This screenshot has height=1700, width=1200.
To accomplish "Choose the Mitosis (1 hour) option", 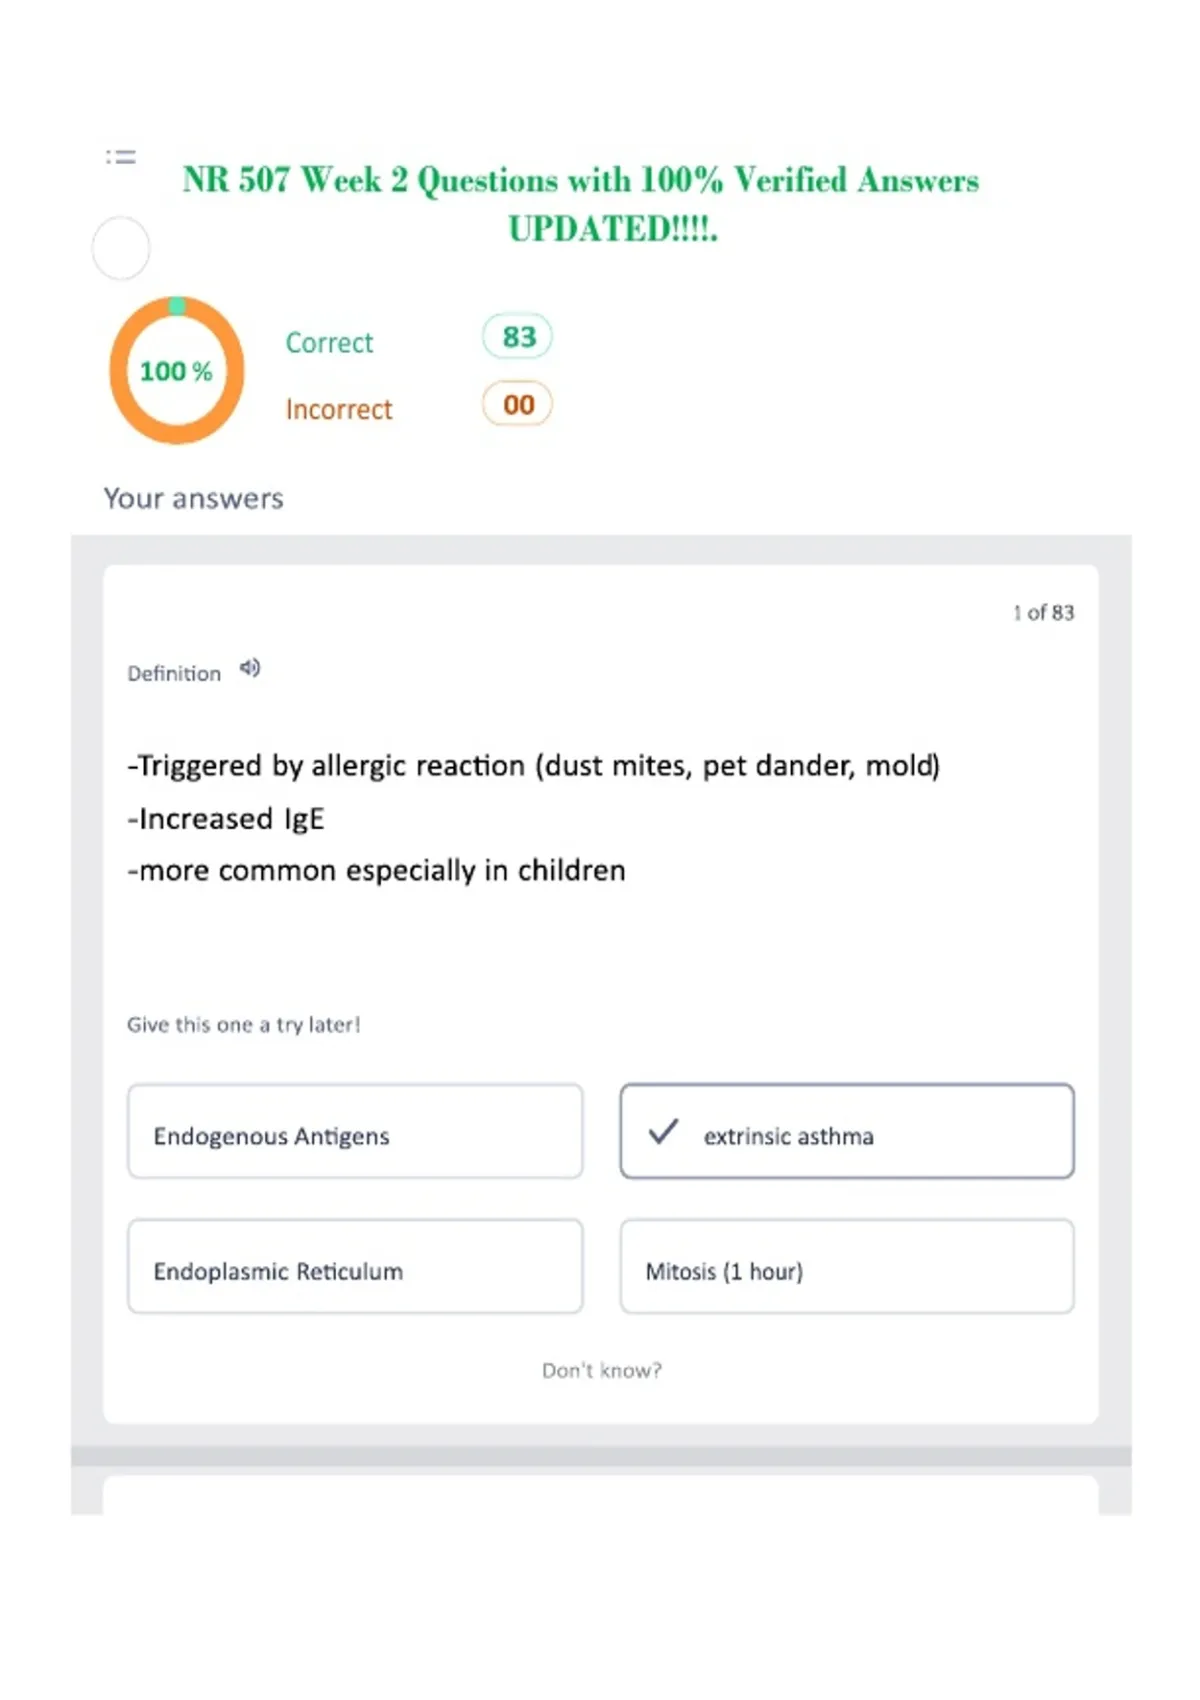I will (847, 1266).
